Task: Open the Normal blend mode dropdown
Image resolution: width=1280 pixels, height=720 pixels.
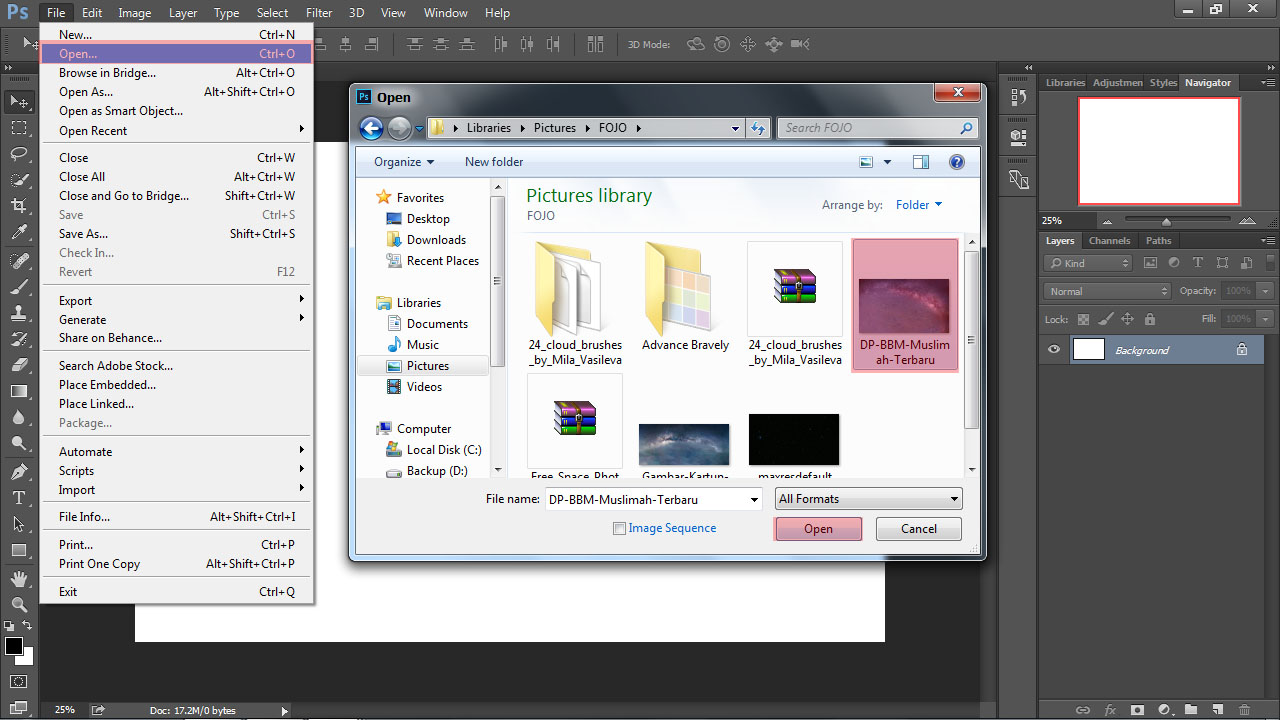Action: pos(1106,291)
